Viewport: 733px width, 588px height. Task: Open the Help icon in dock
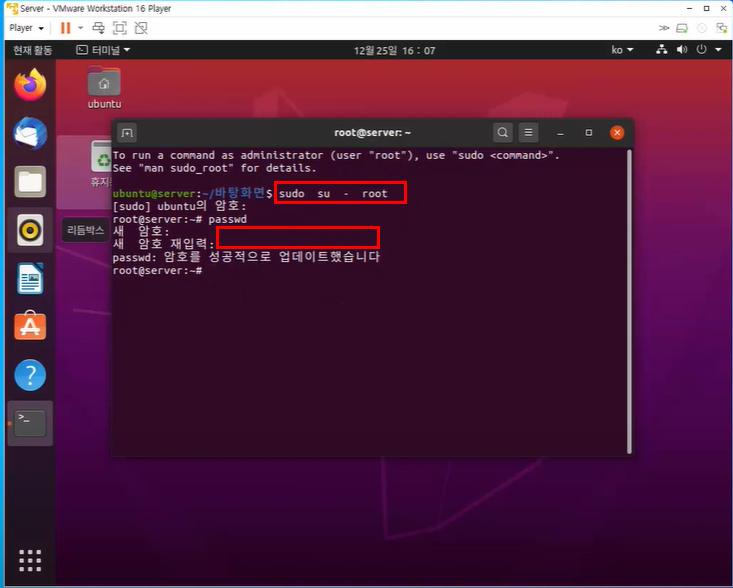click(x=30, y=375)
